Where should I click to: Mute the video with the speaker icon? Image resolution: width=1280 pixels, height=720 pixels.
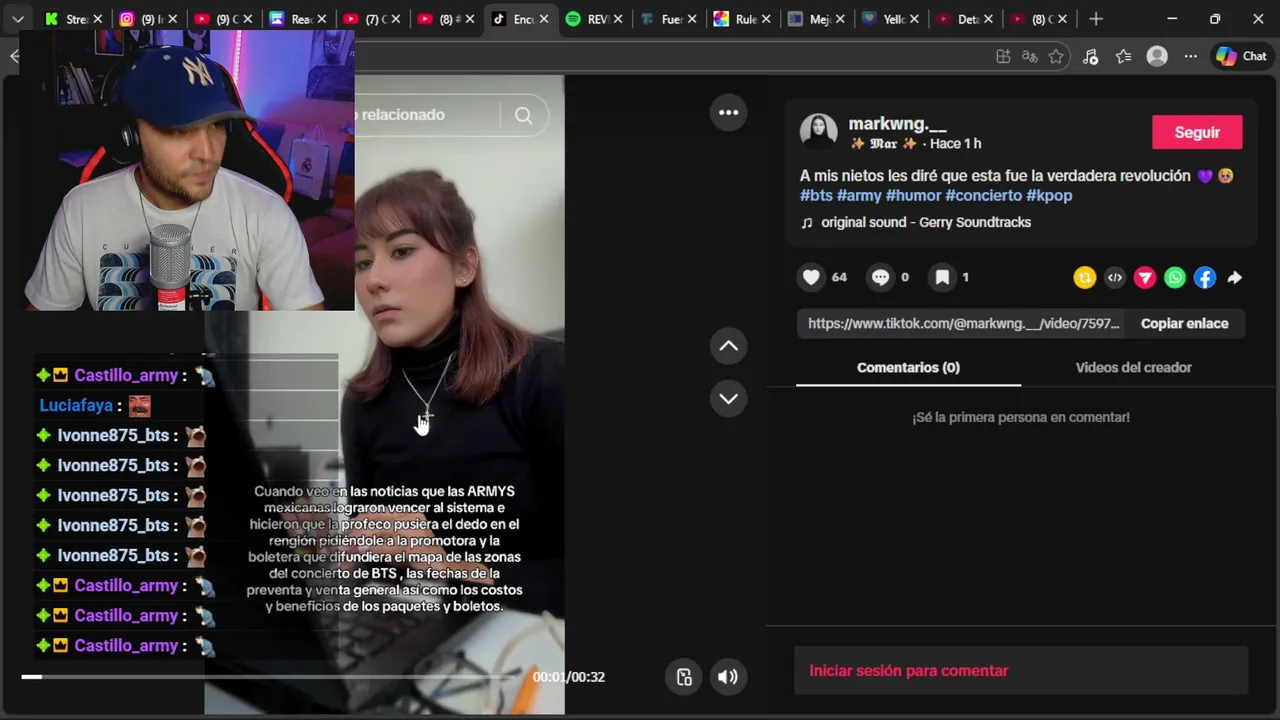pyautogui.click(x=728, y=677)
